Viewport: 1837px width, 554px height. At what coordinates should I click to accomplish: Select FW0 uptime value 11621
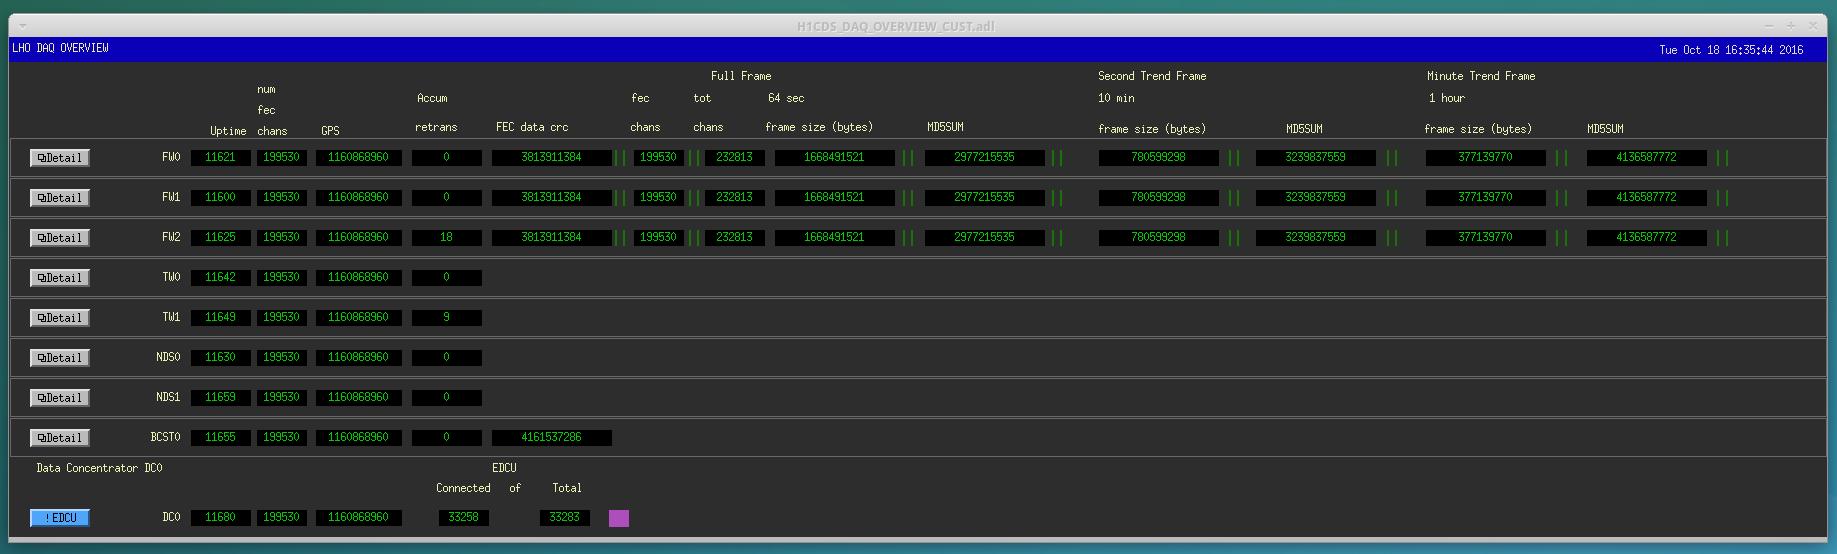[221, 158]
